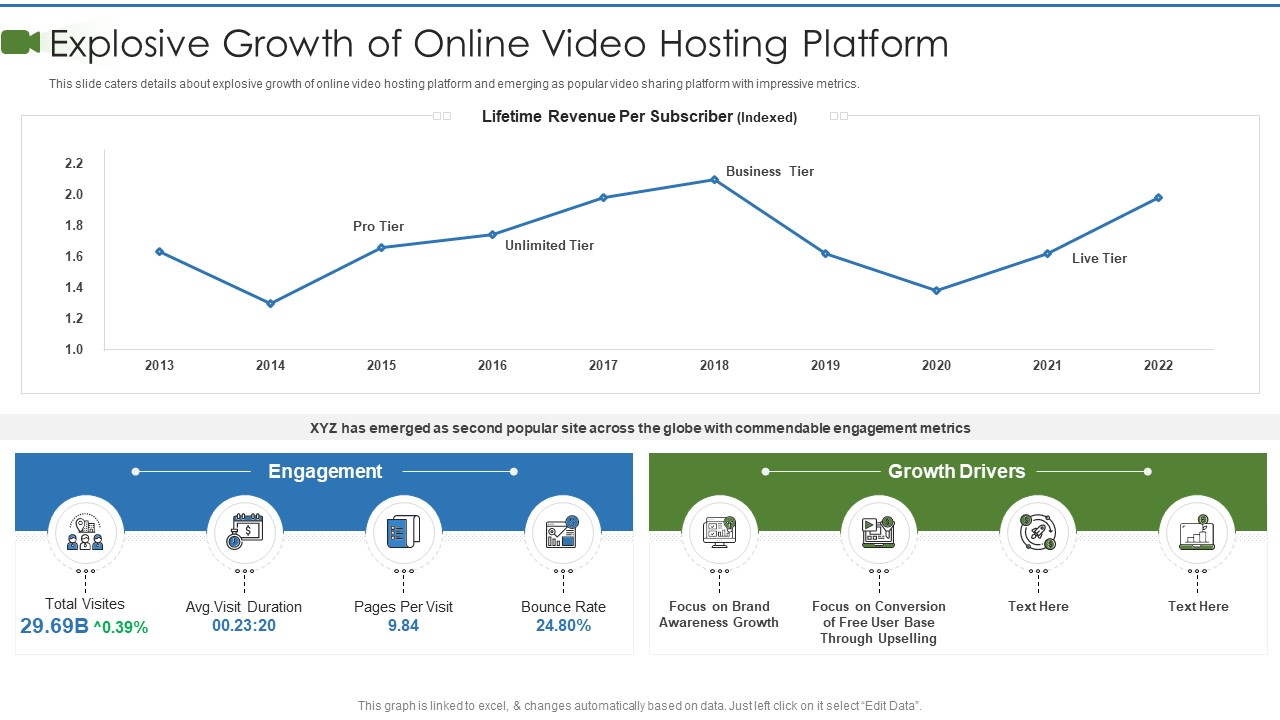This screenshot has height=720, width=1280.
Task: Select Focus on Conversion of Free User text
Action: click(x=879, y=622)
